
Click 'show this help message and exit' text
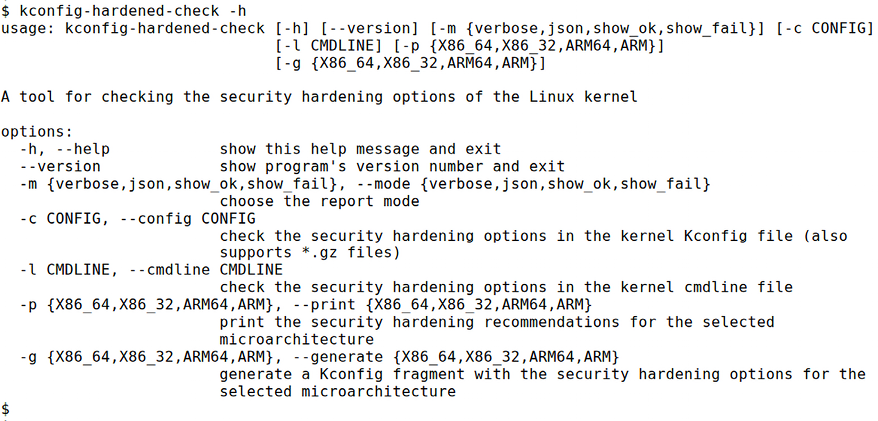pos(360,149)
